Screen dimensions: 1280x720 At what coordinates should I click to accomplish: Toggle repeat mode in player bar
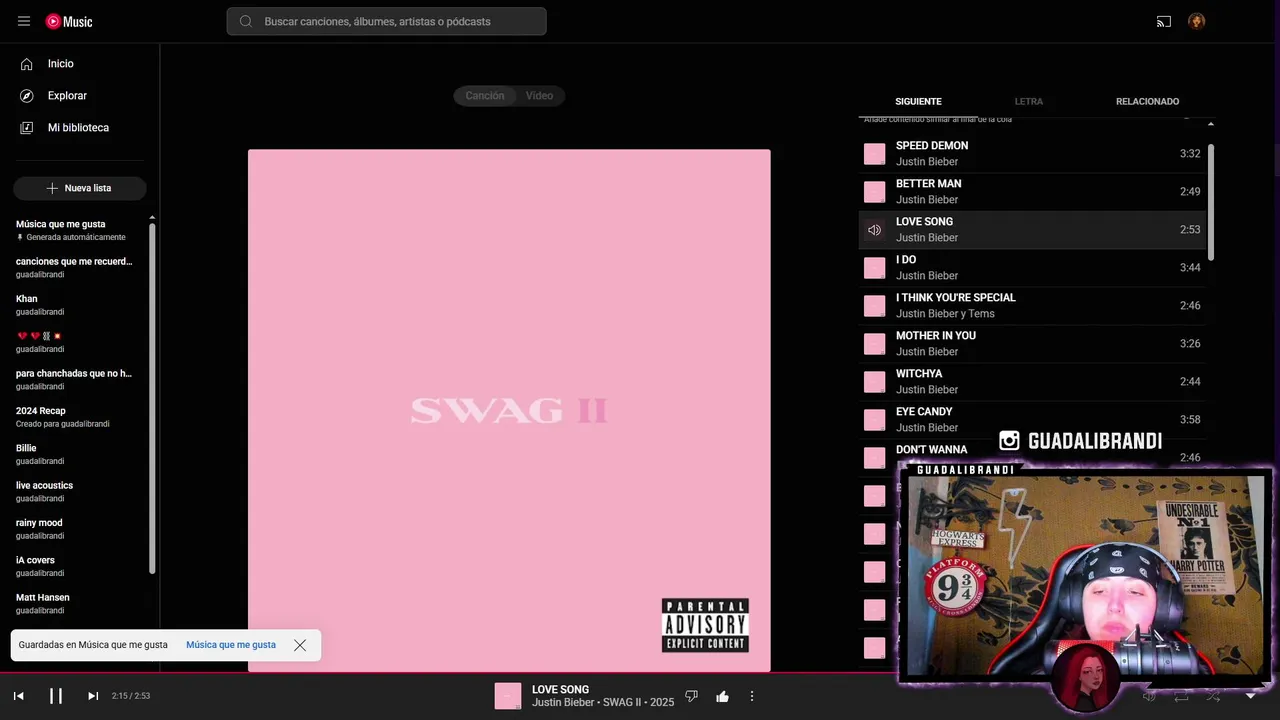1181,696
